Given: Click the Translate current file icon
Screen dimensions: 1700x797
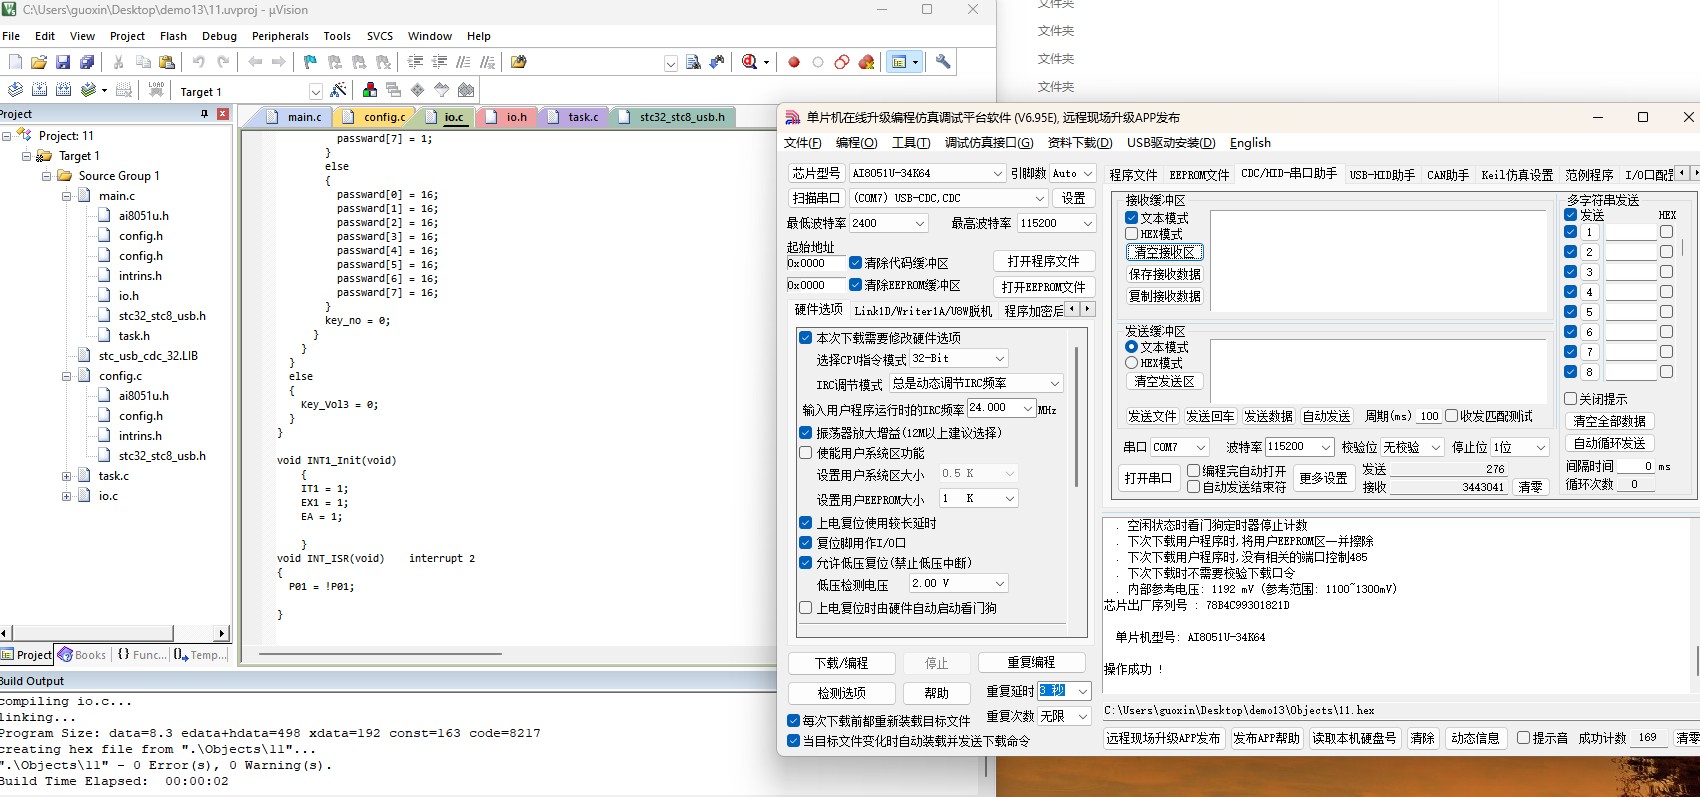Looking at the screenshot, I should point(15,90).
